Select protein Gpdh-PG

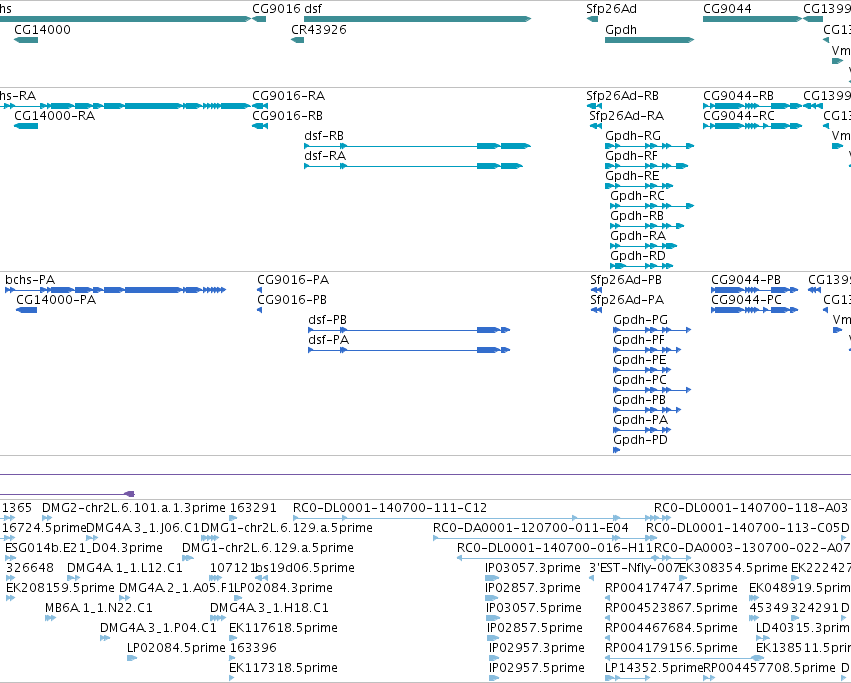[640, 320]
